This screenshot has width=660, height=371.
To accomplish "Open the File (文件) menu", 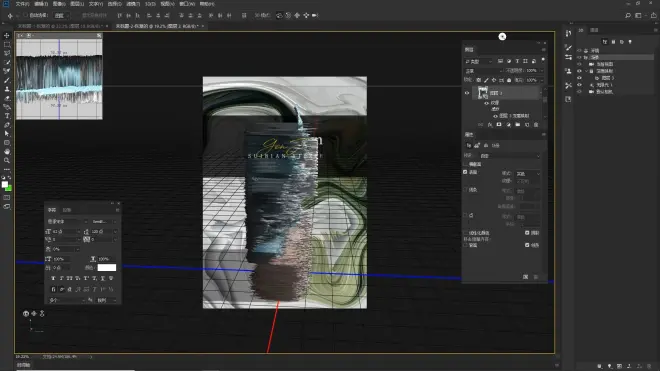I will (22, 4).
